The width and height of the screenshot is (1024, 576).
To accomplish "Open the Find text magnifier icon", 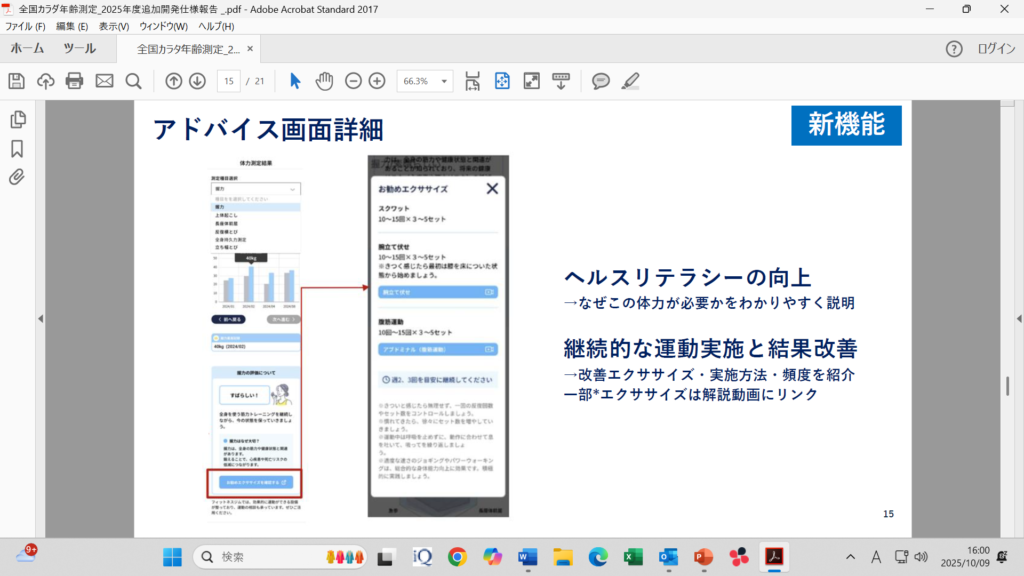I will click(133, 81).
